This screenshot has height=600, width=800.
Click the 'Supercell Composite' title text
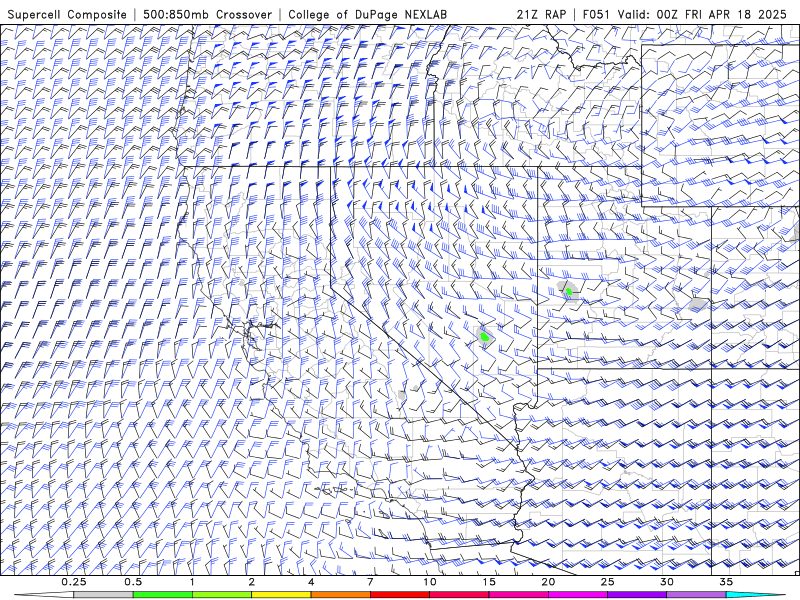point(67,14)
